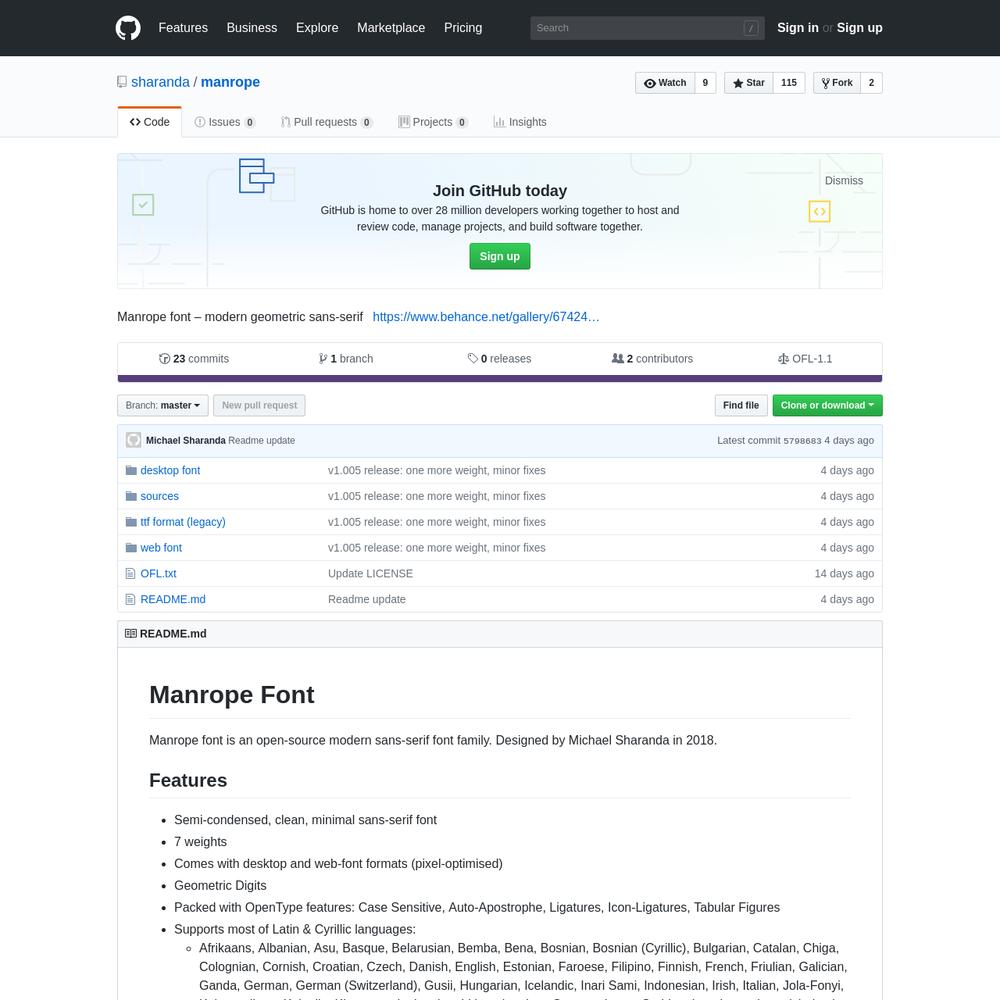The height and width of the screenshot is (1000, 1000).
Task: Click Sign in in the header
Action: click(798, 28)
